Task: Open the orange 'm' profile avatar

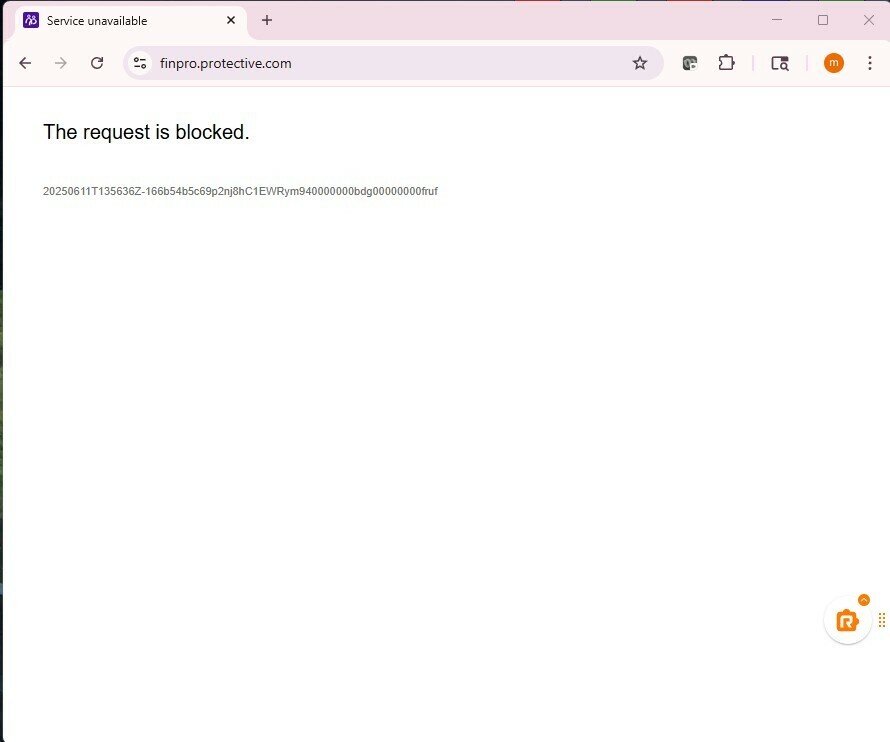Action: (833, 63)
